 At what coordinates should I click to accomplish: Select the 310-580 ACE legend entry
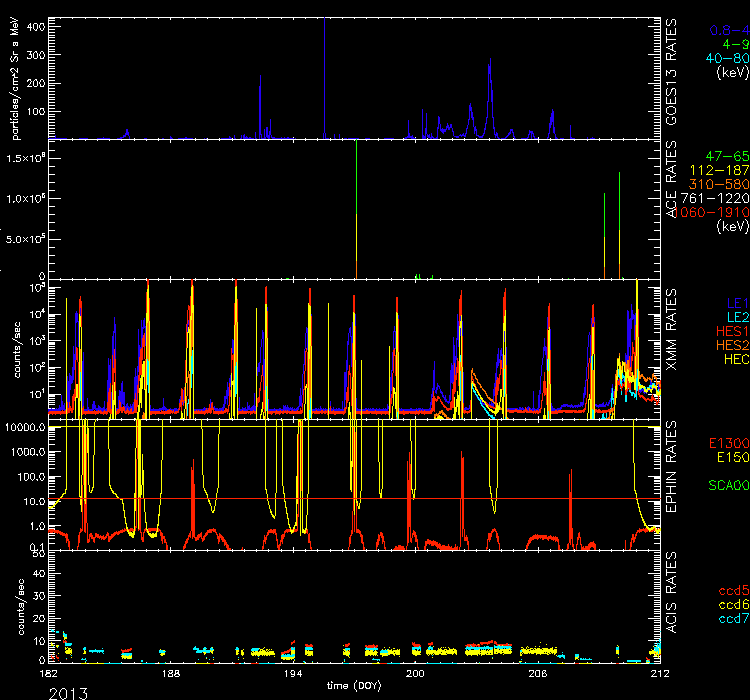pyautogui.click(x=720, y=184)
